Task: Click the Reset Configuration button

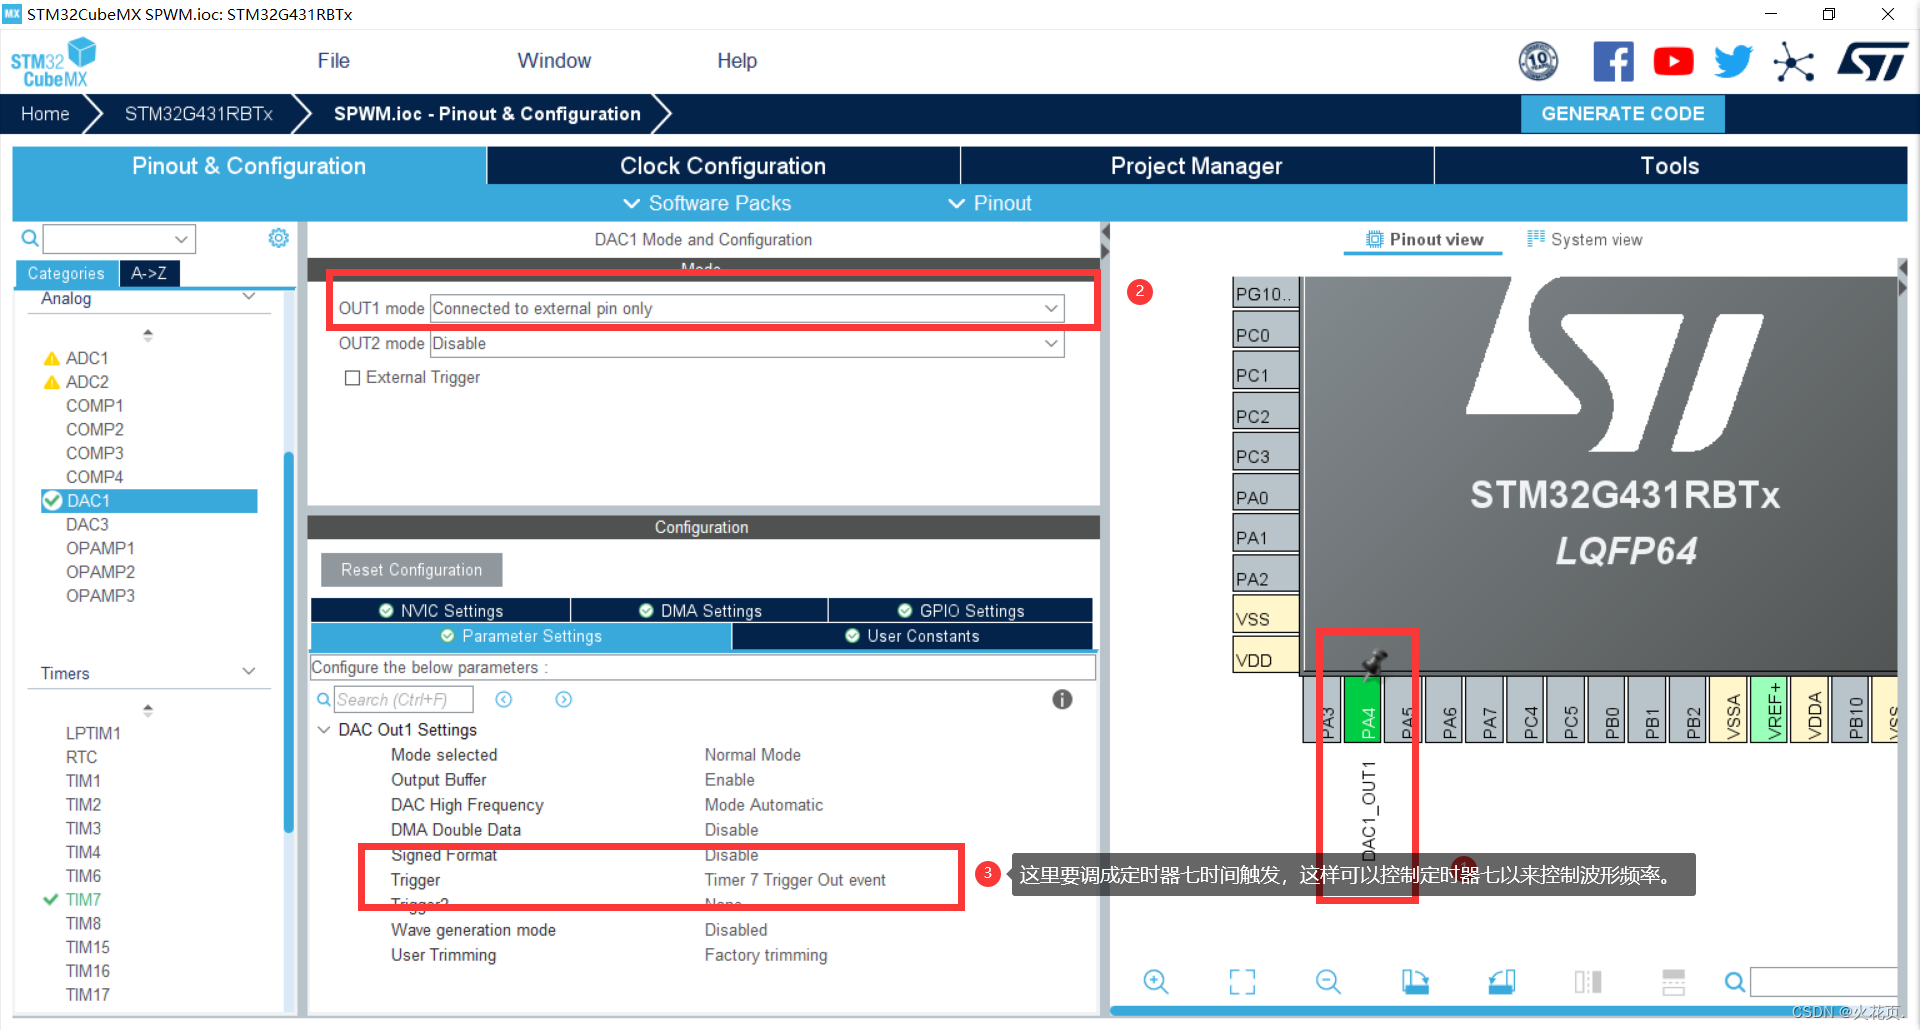Action: point(411,570)
